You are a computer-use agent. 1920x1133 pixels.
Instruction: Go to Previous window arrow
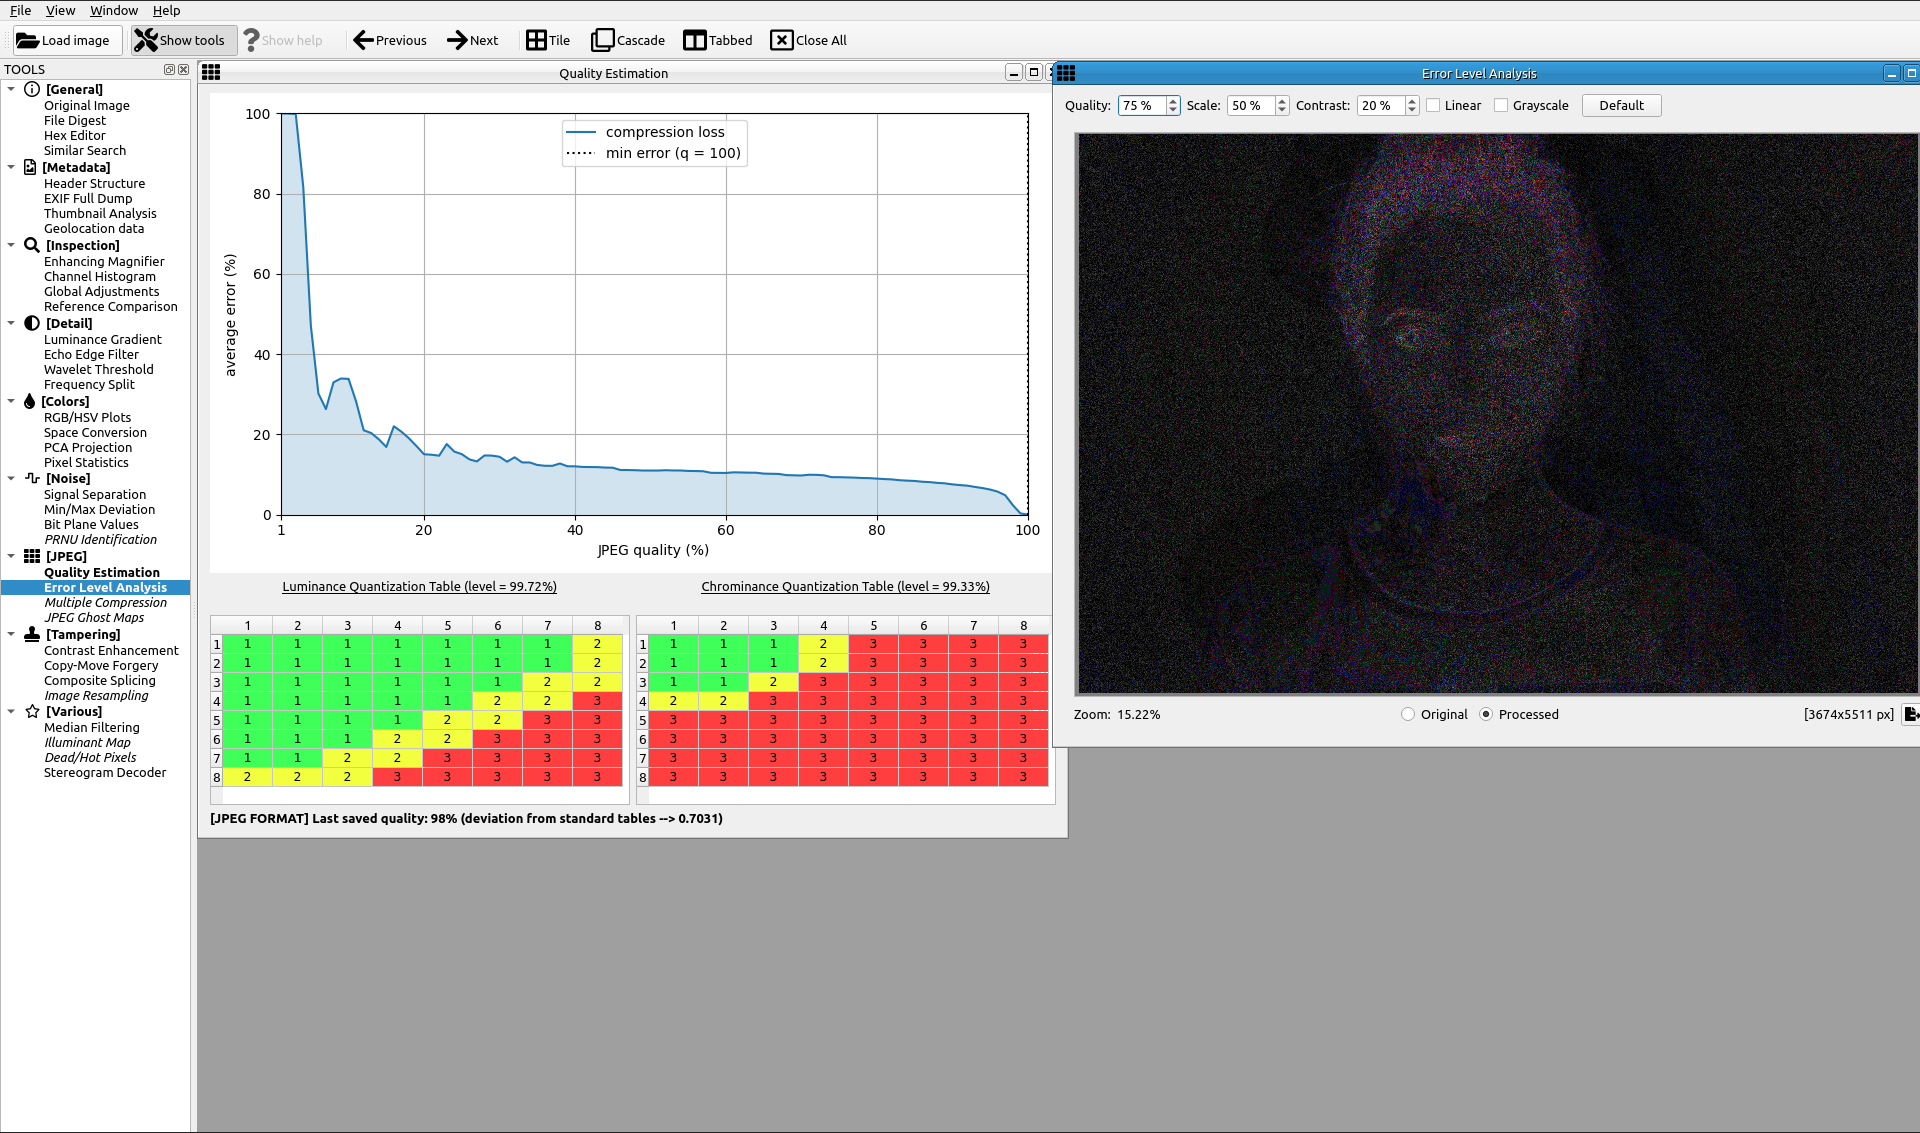tap(364, 41)
